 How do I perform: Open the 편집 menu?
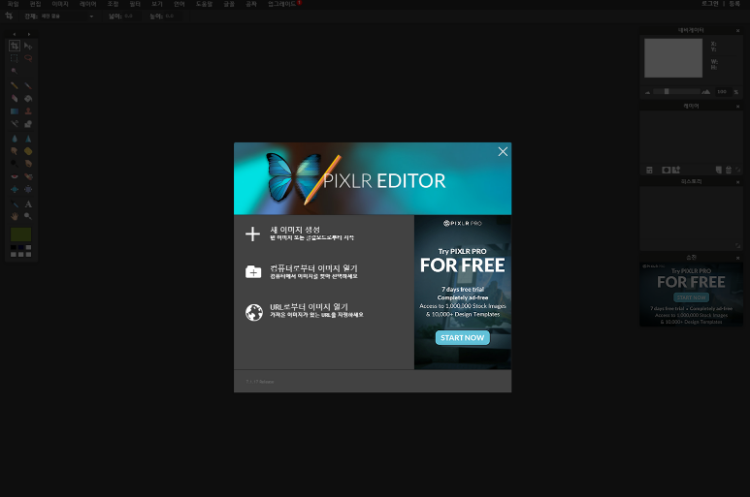(35, 4)
